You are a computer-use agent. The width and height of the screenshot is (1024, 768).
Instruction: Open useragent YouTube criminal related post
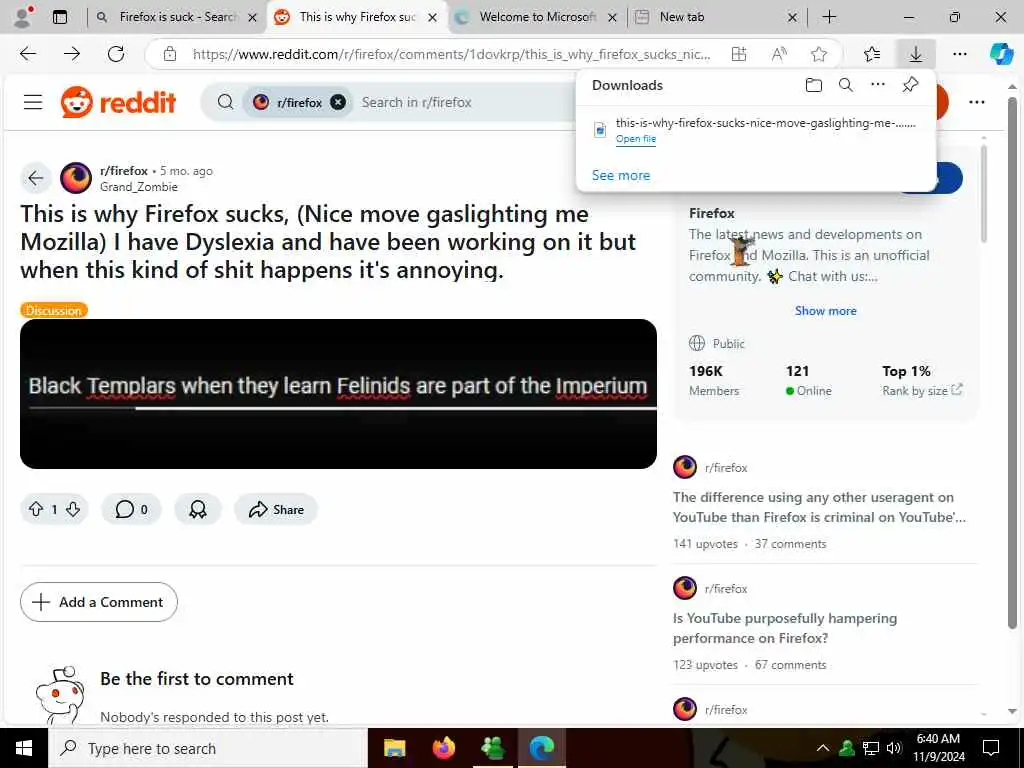point(819,507)
